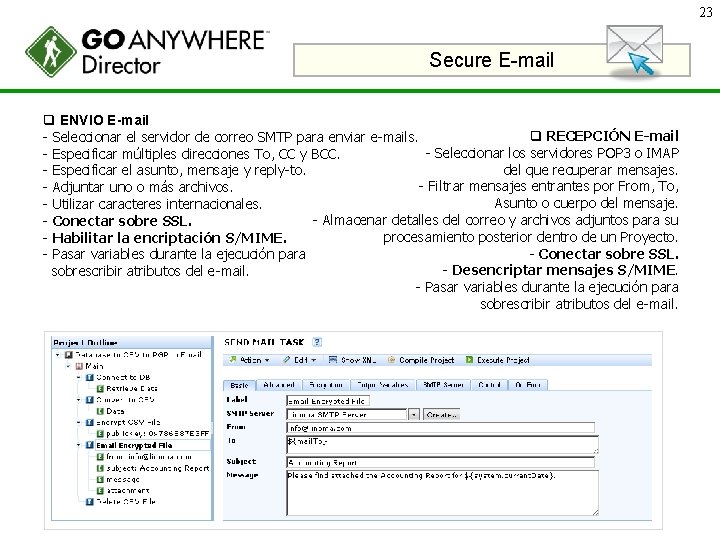Click the Execute Project button label
This screenshot has height=540, width=720.
click(503, 360)
